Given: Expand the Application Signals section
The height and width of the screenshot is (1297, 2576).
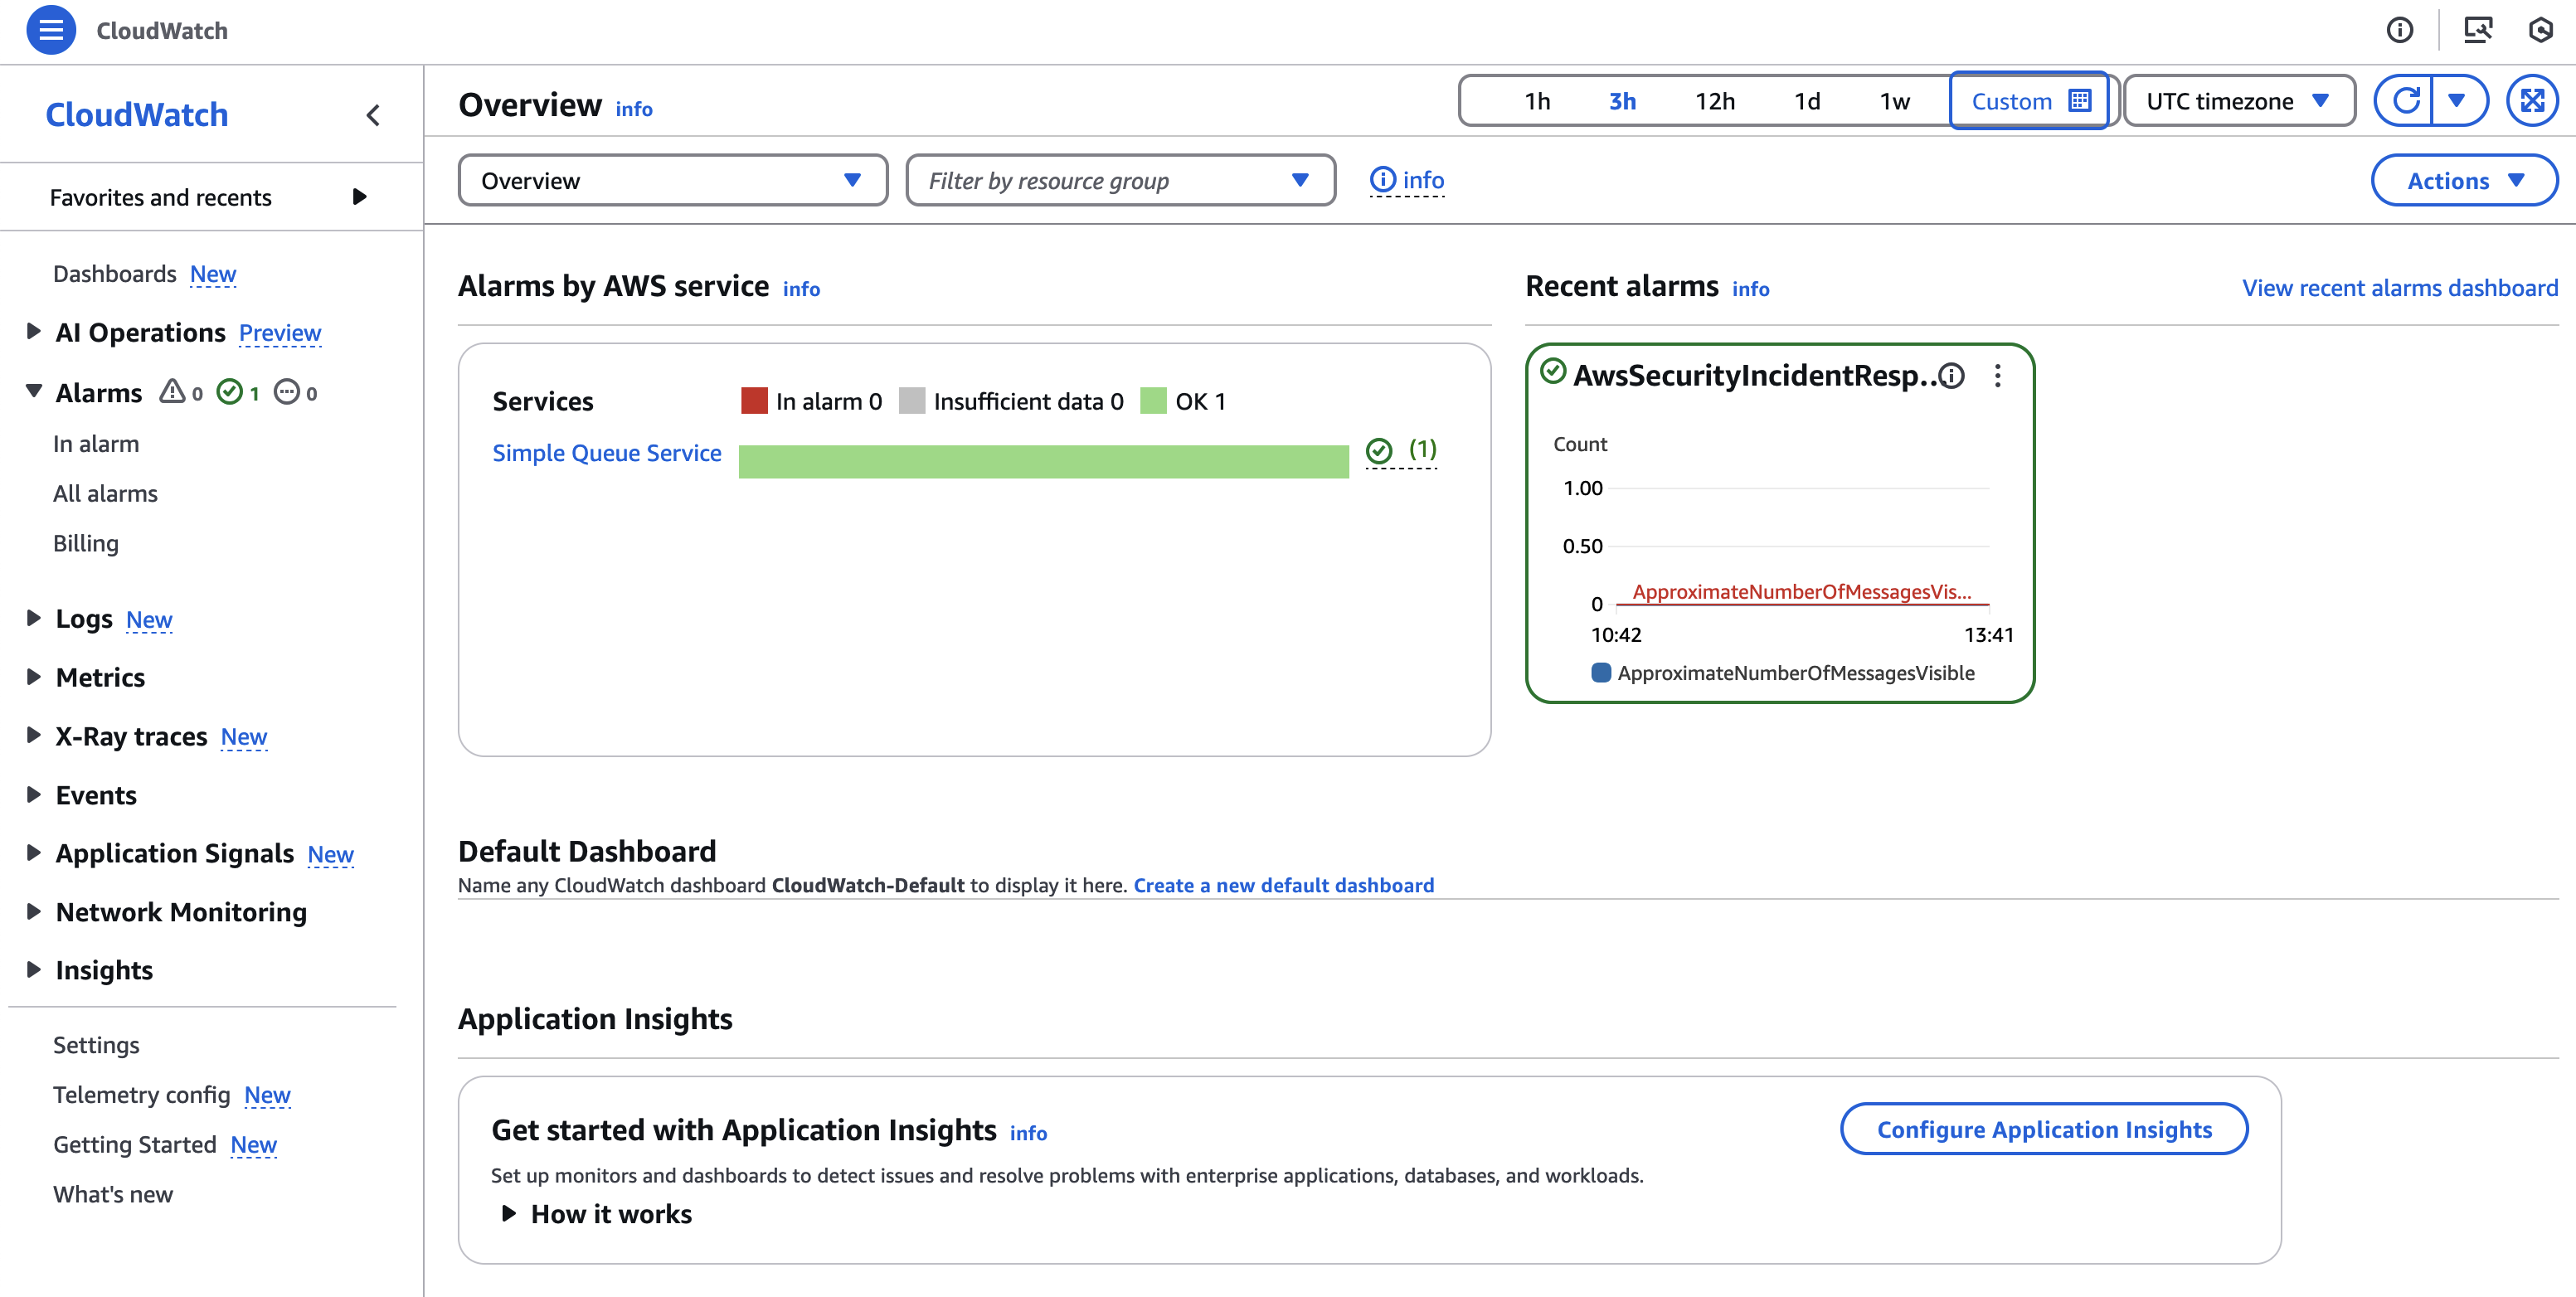Looking at the screenshot, I should click(33, 853).
